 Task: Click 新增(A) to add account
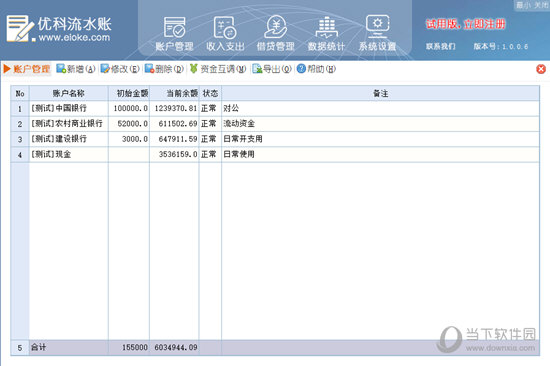pos(76,69)
